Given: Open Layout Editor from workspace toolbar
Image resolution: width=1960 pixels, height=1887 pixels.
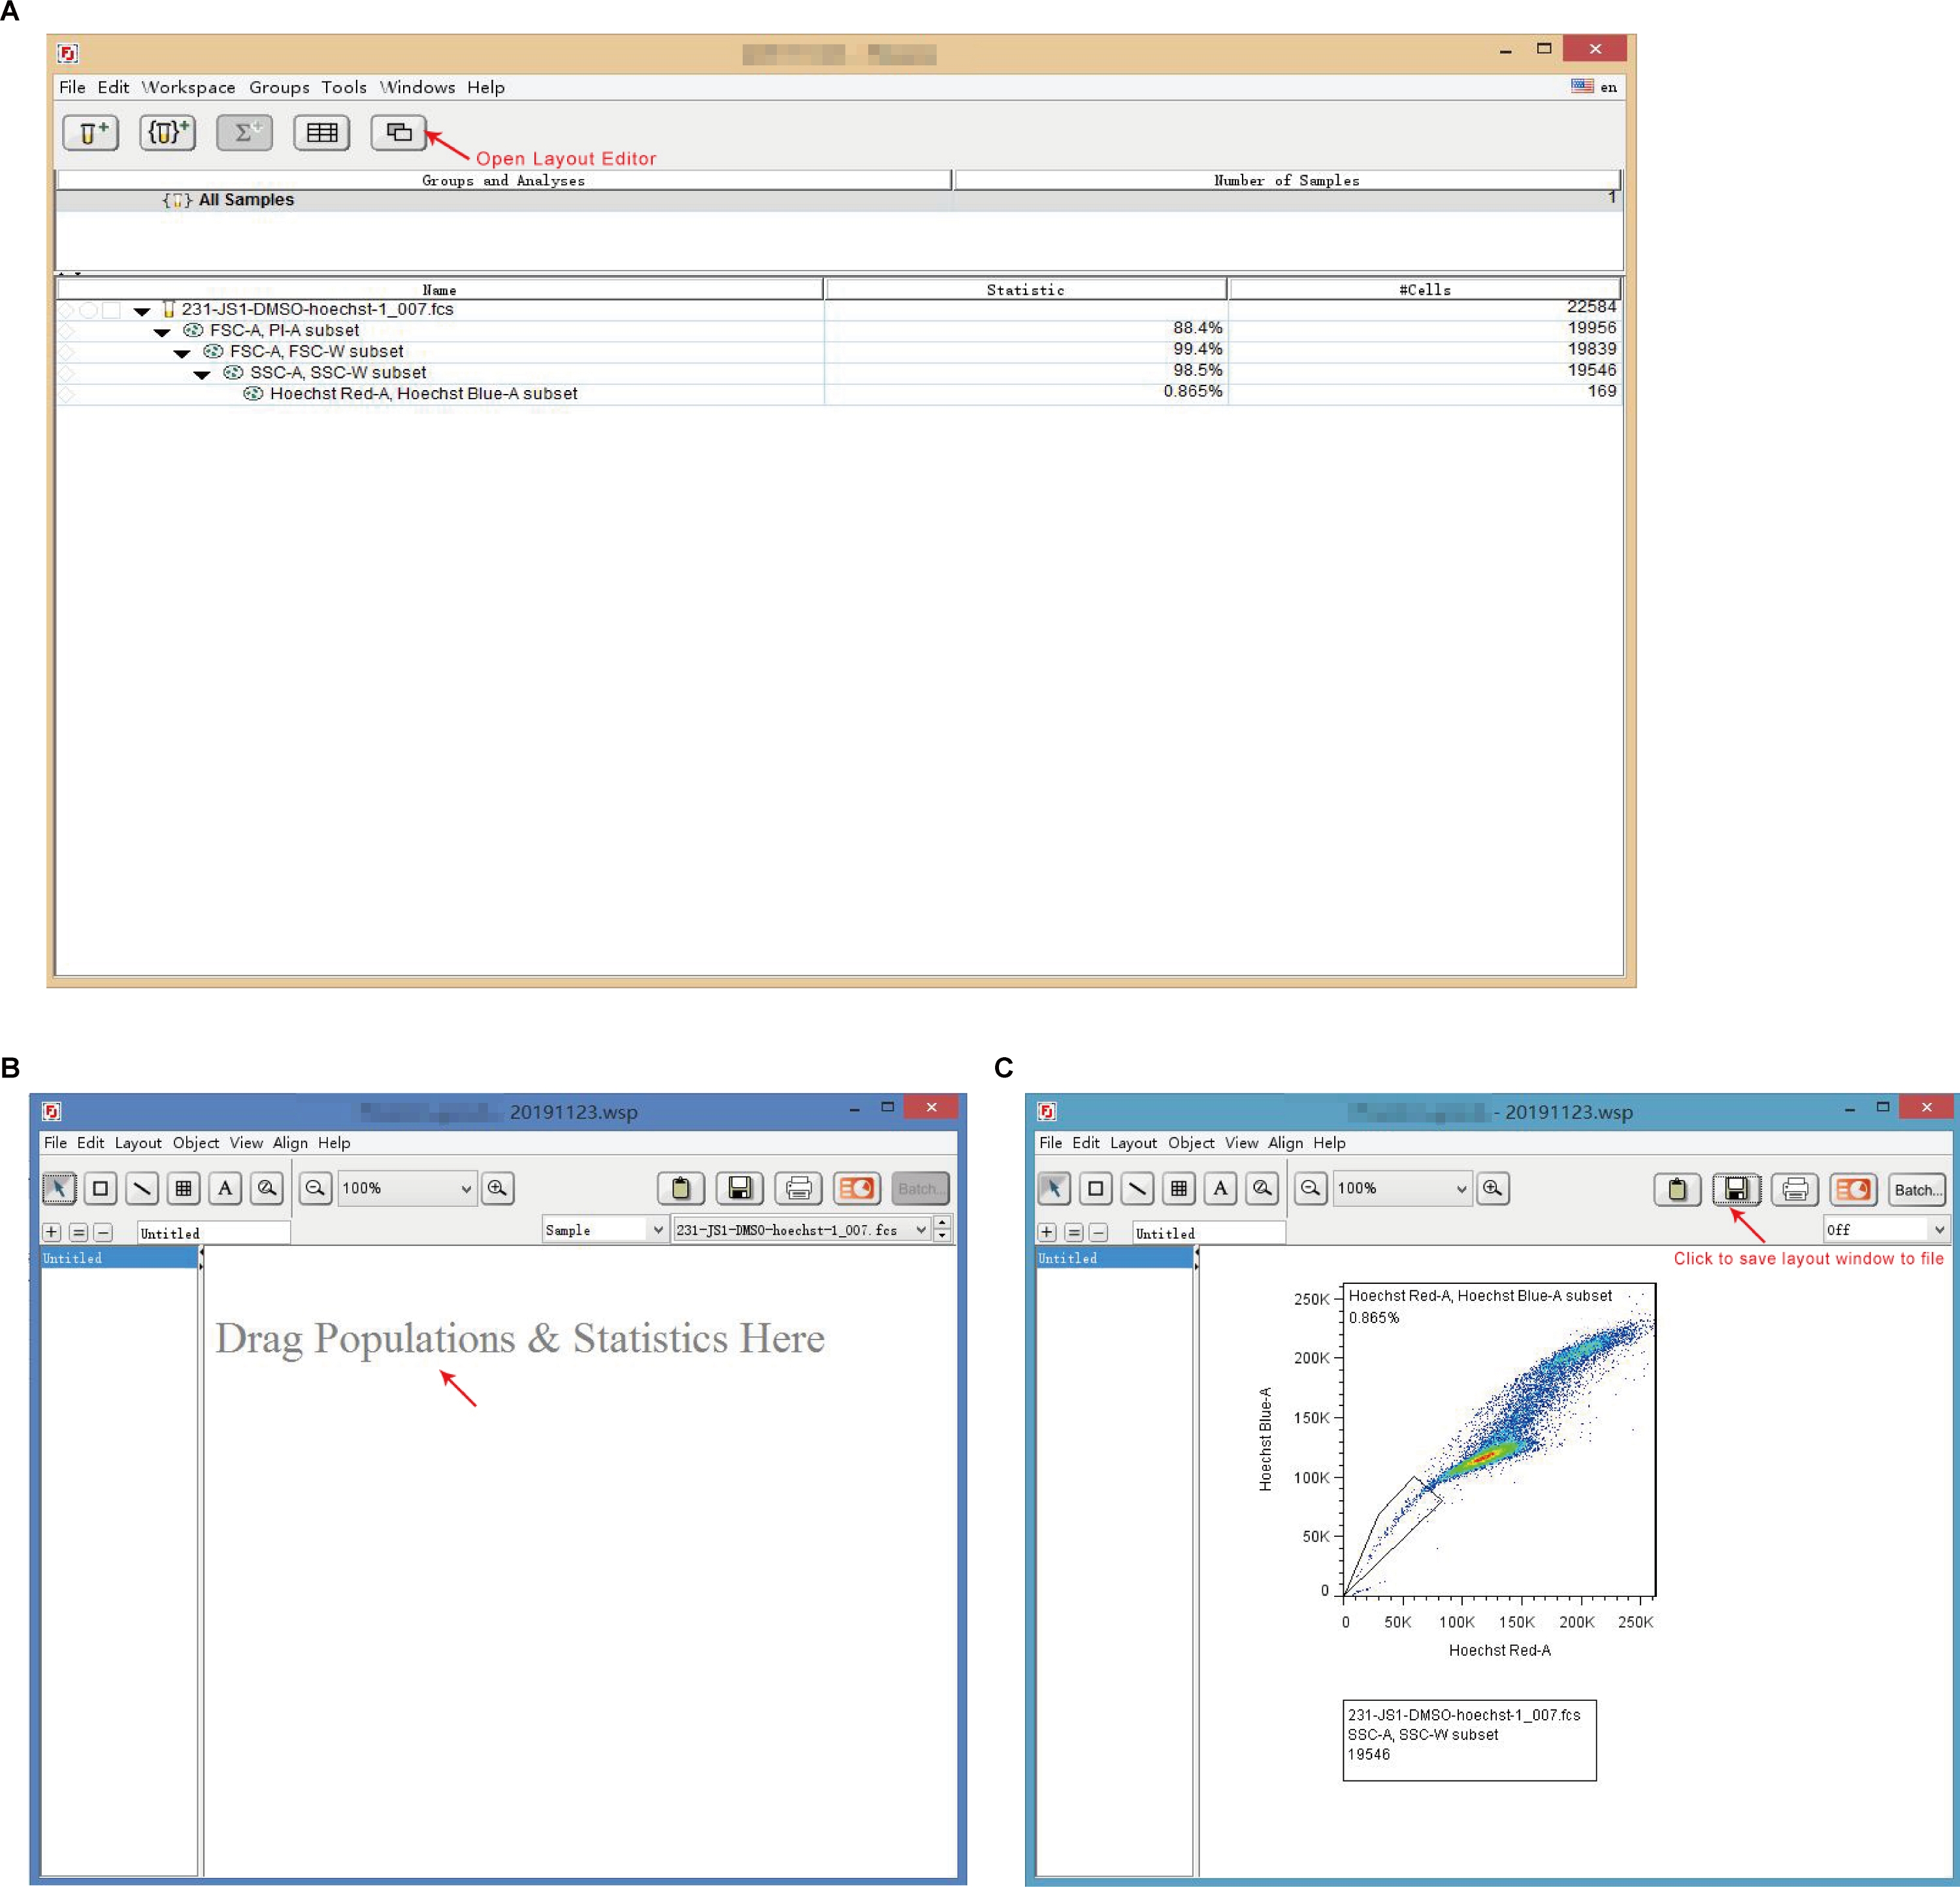Looking at the screenshot, I should (398, 132).
